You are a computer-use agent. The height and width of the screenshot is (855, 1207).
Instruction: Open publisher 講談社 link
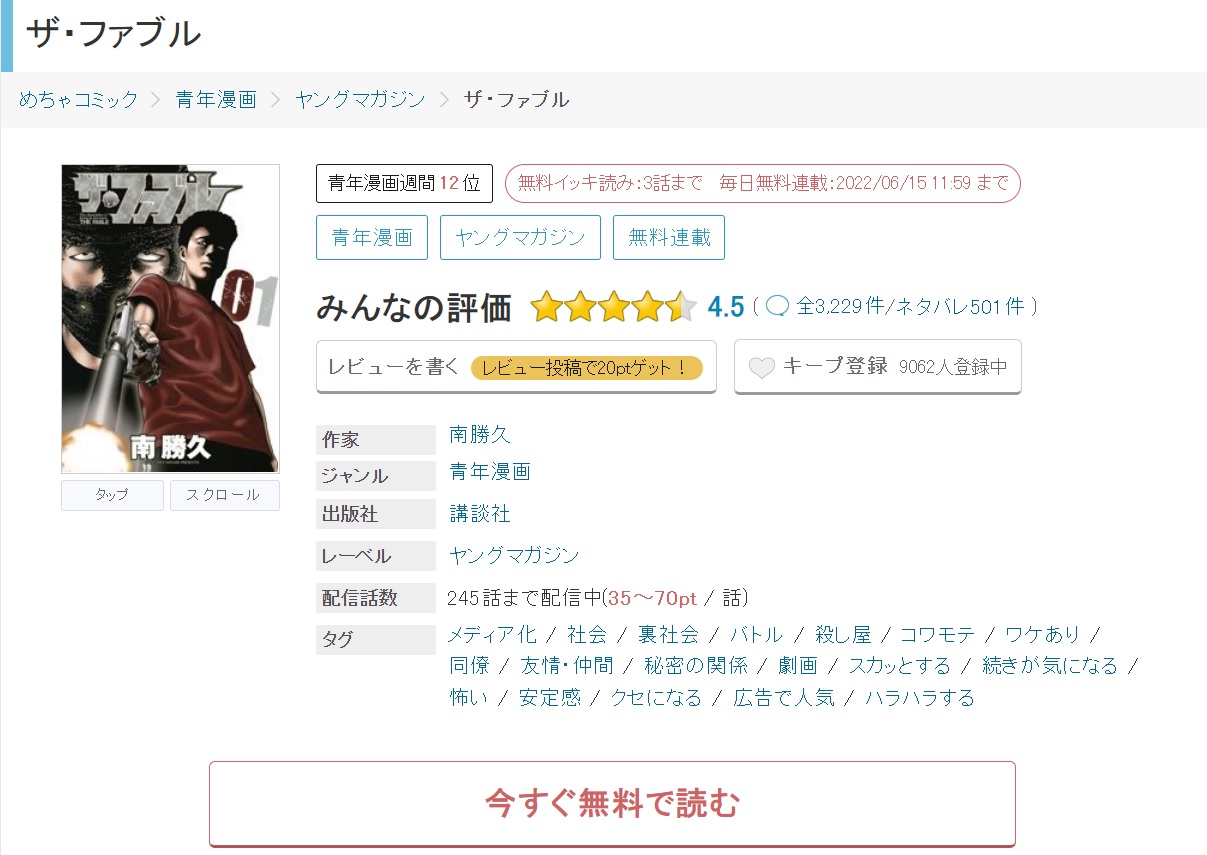pyautogui.click(x=480, y=514)
